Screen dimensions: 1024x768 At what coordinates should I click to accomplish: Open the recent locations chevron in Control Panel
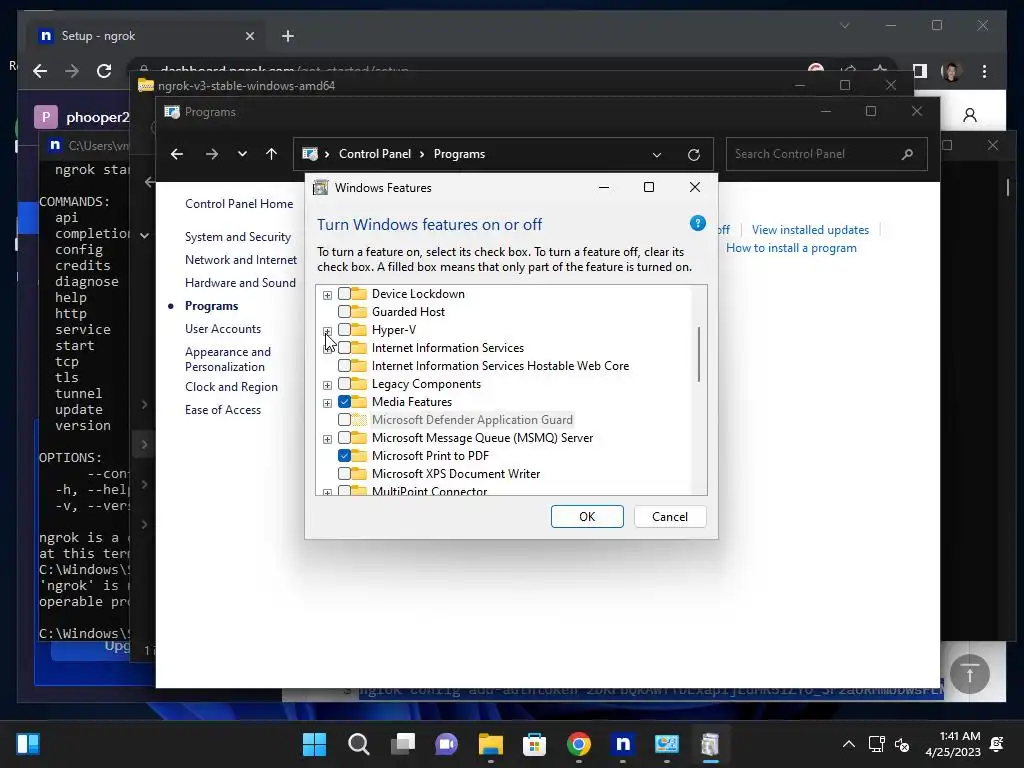coord(242,154)
